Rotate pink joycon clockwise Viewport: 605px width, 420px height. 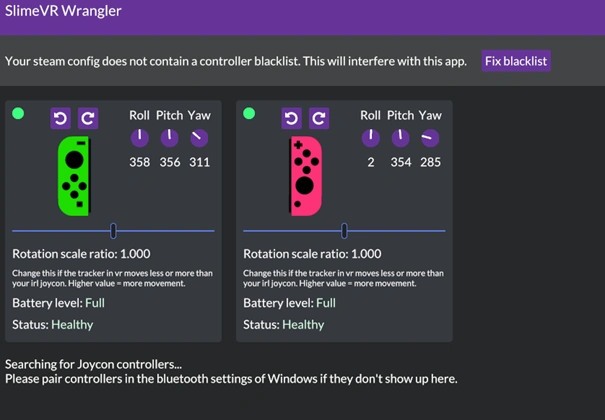(319, 119)
